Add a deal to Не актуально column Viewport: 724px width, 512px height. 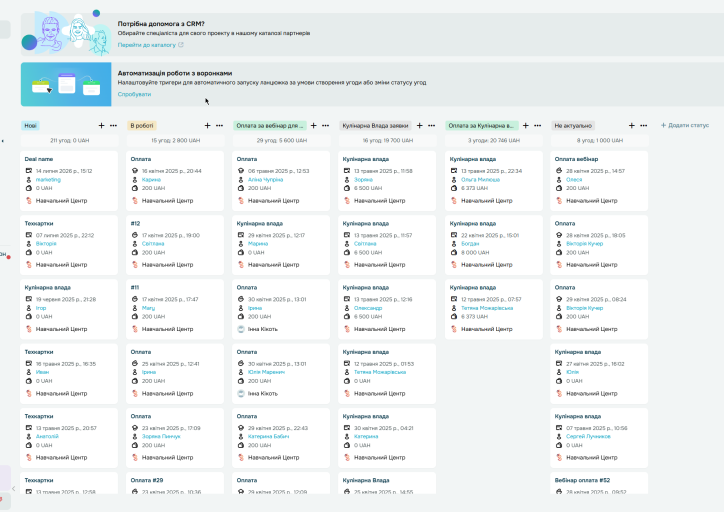coord(632,126)
